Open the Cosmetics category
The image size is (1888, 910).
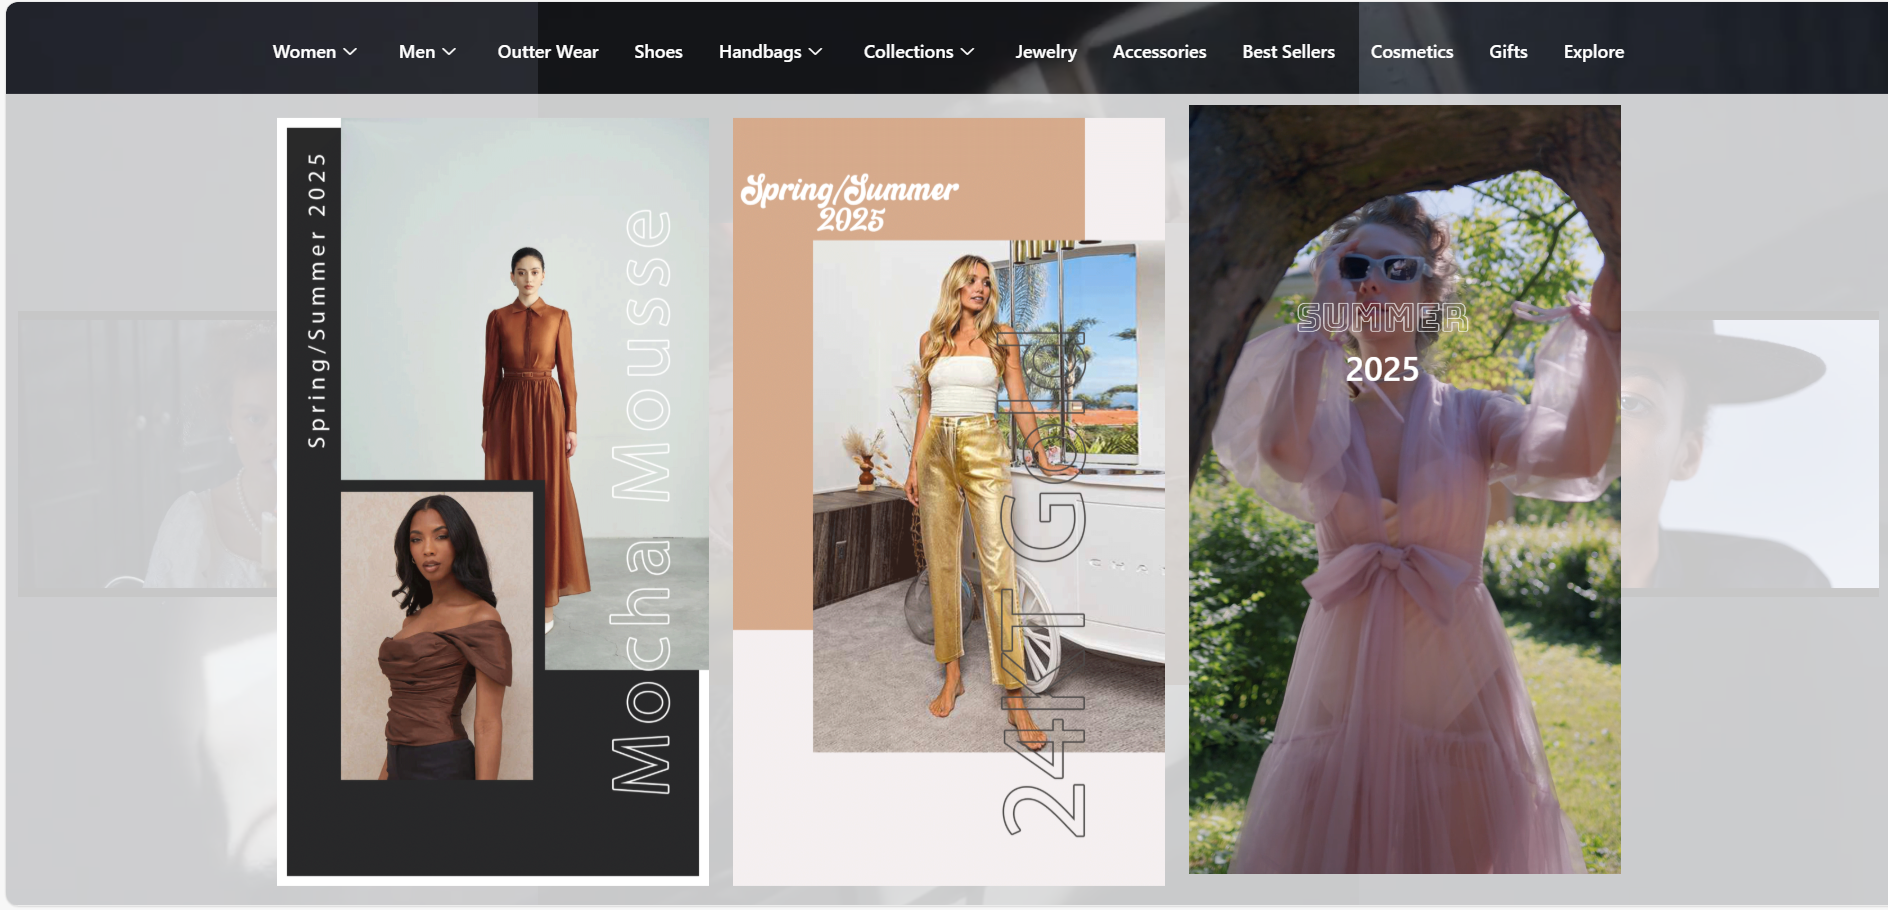tap(1411, 52)
